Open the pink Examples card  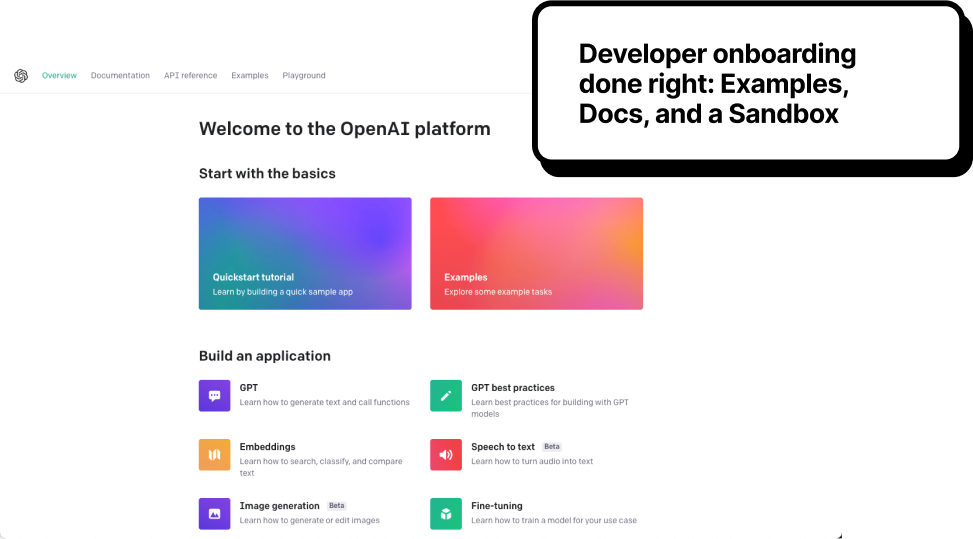pos(536,254)
